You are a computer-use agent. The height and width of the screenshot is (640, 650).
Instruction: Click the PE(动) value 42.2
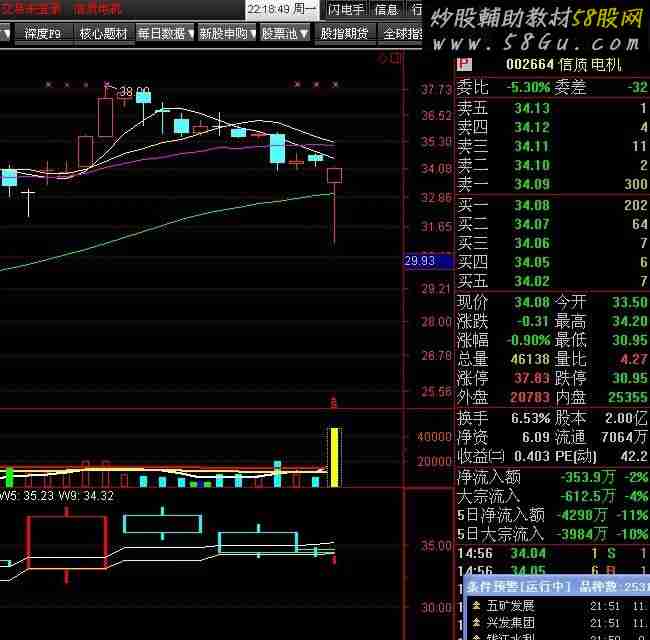point(634,456)
